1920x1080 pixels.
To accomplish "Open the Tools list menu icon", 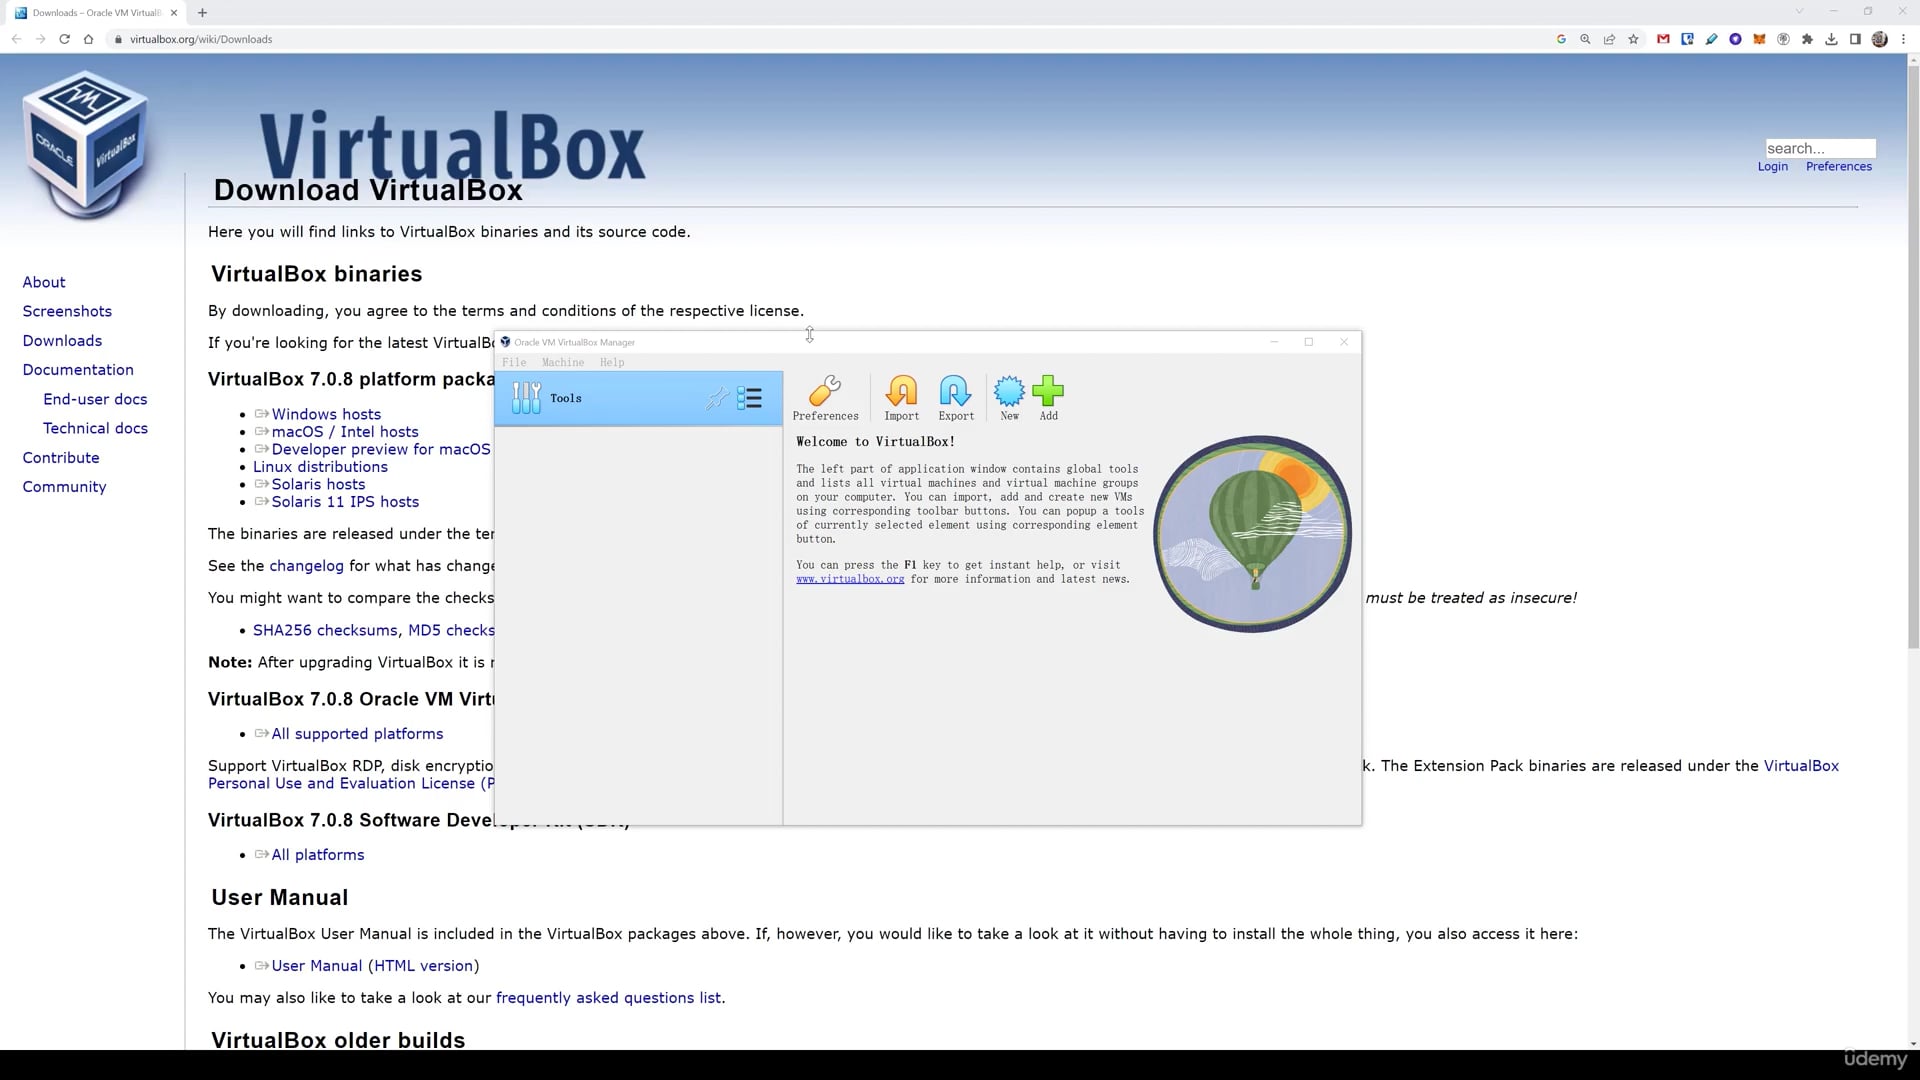I will pos(749,399).
